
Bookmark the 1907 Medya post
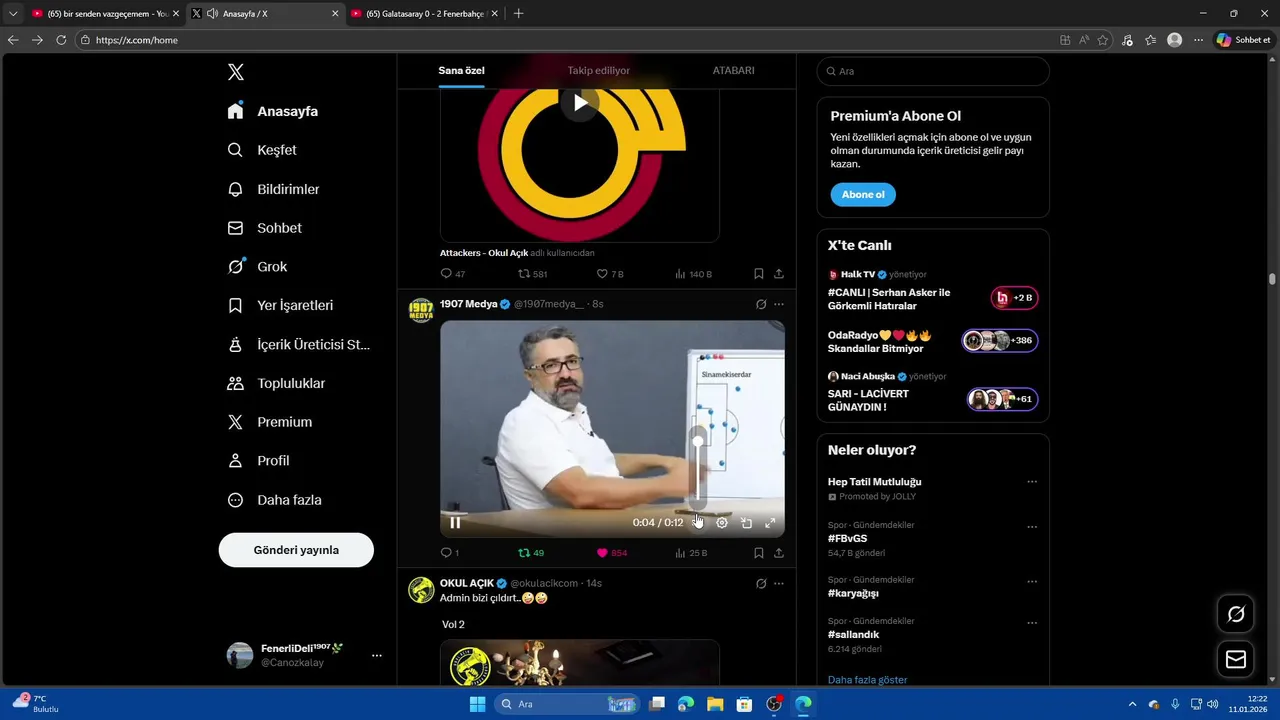759,552
